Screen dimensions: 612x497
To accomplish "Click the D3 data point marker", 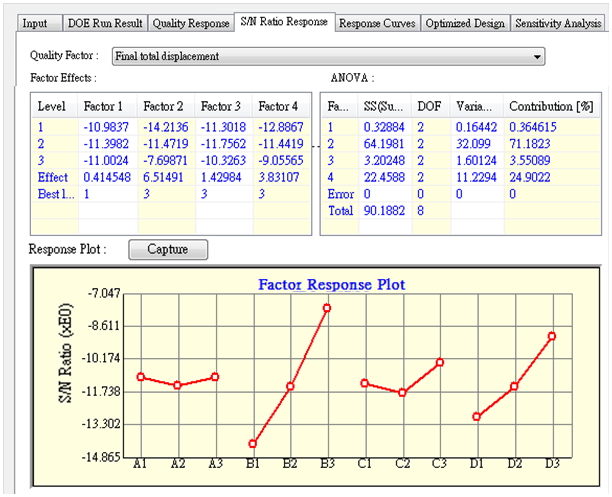I will coord(552,336).
